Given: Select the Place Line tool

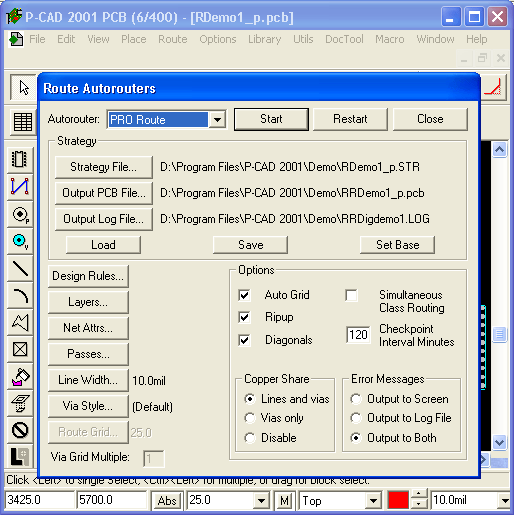Looking at the screenshot, I should click(20, 269).
